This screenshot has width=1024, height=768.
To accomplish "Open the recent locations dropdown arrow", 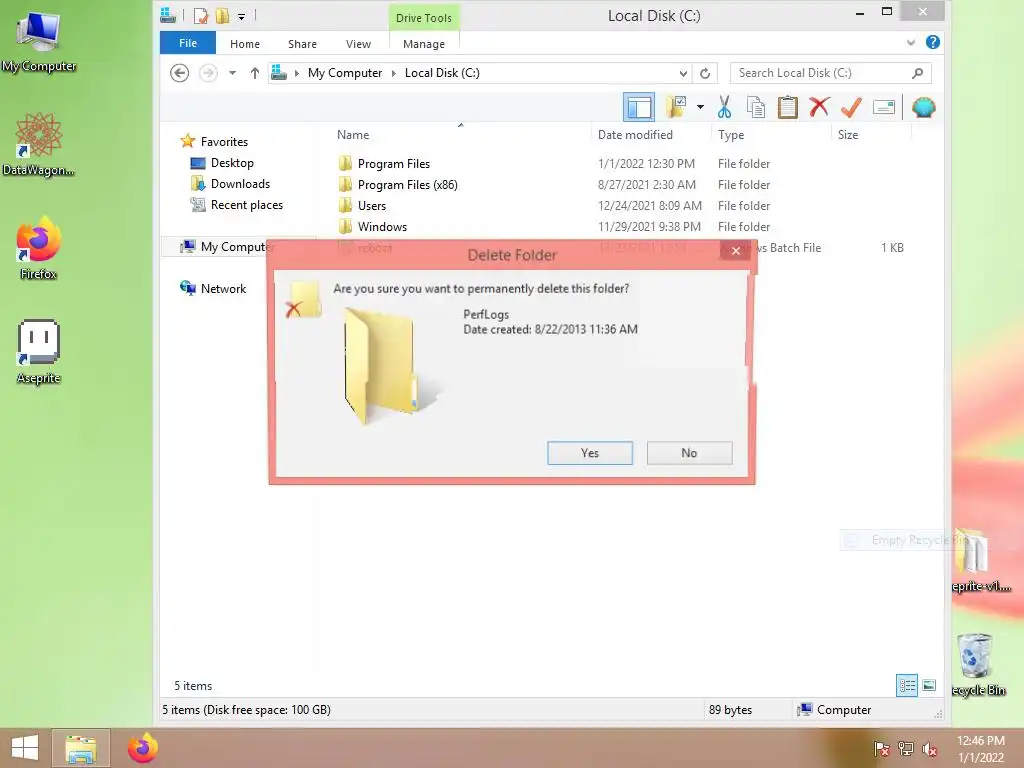I will [232, 73].
